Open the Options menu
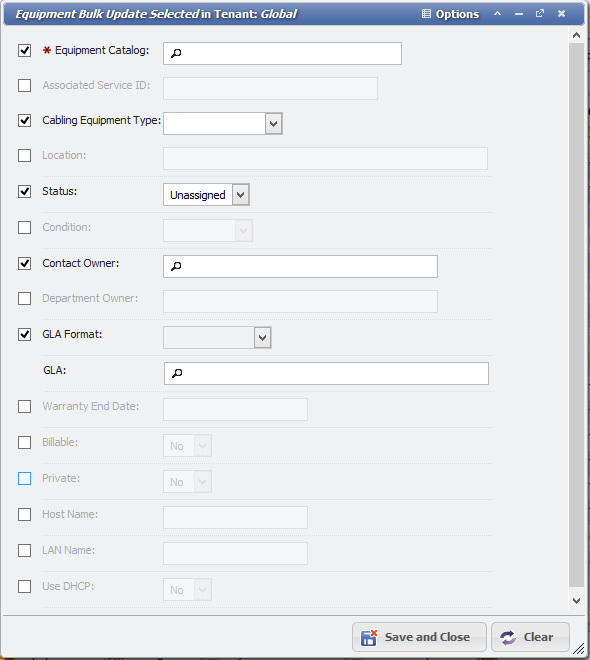The image size is (590, 660). point(450,14)
